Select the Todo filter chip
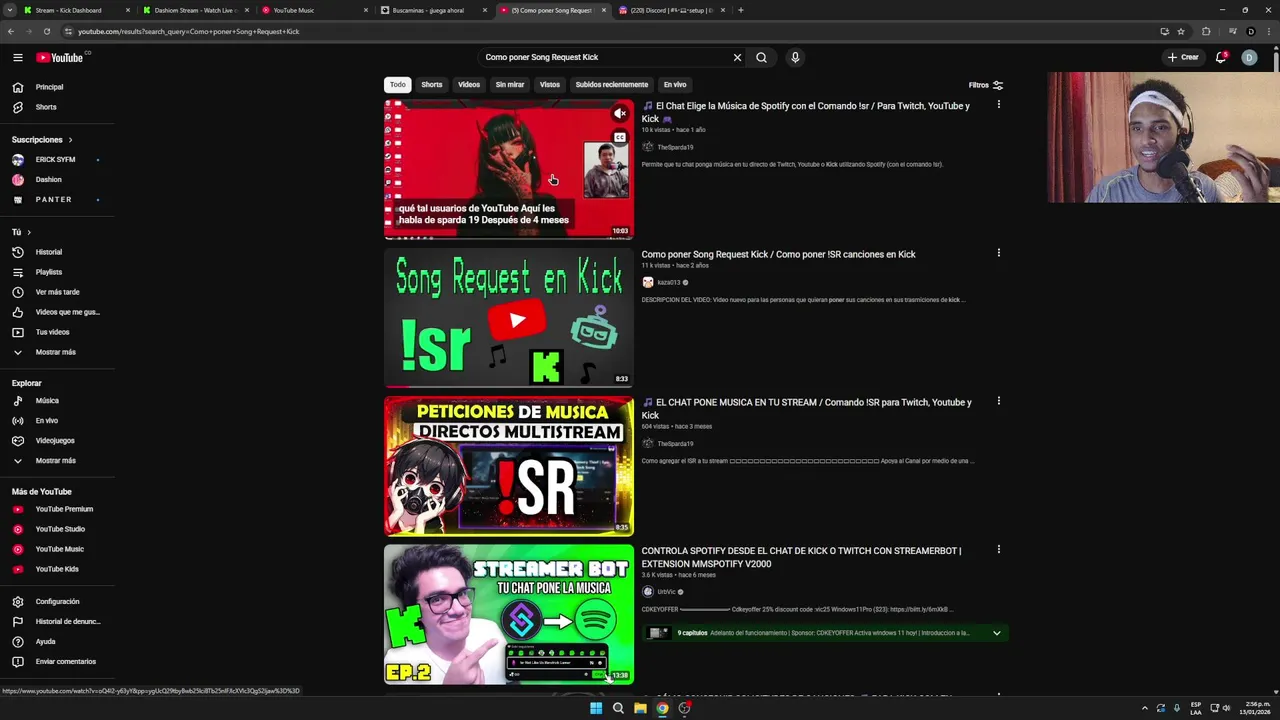This screenshot has height=720, width=1280. point(398,85)
